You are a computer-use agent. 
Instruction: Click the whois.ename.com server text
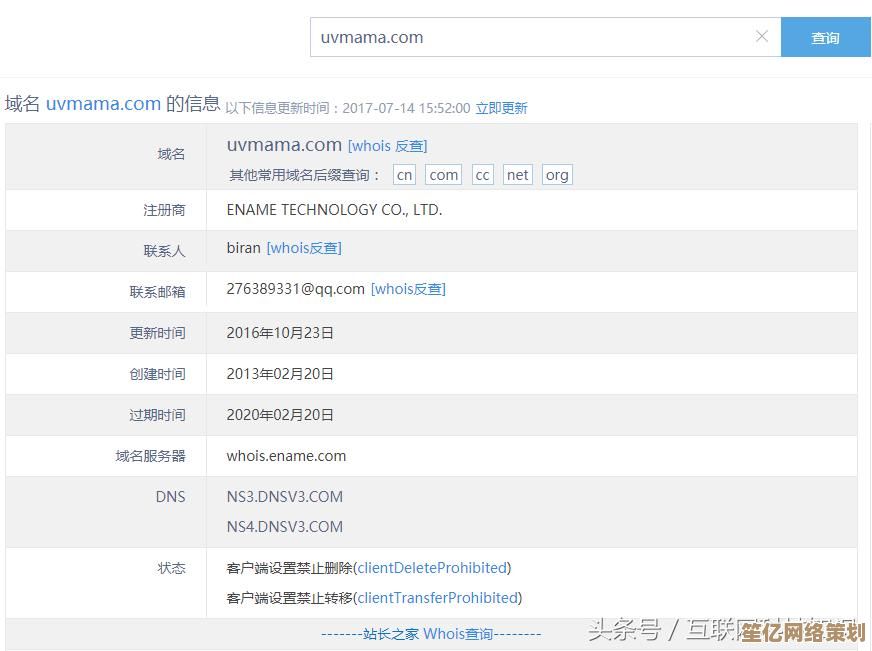(286, 456)
